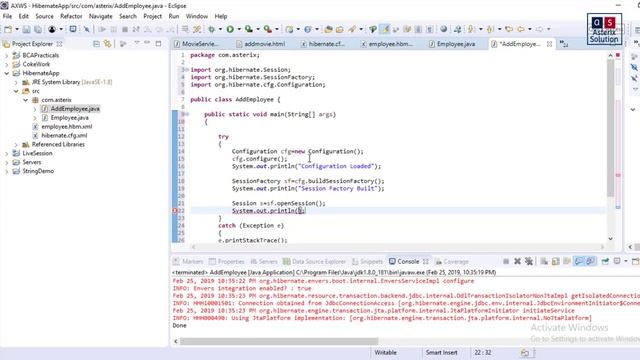Open the Snippets view tab
640x360 pixels.
367,262
